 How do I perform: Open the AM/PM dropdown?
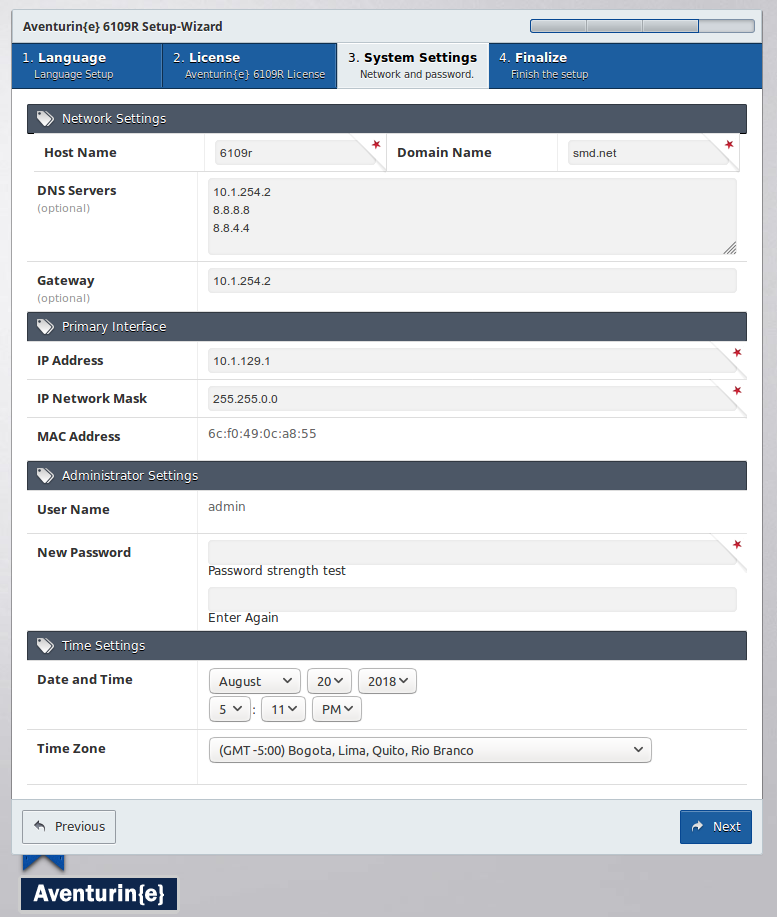point(337,709)
